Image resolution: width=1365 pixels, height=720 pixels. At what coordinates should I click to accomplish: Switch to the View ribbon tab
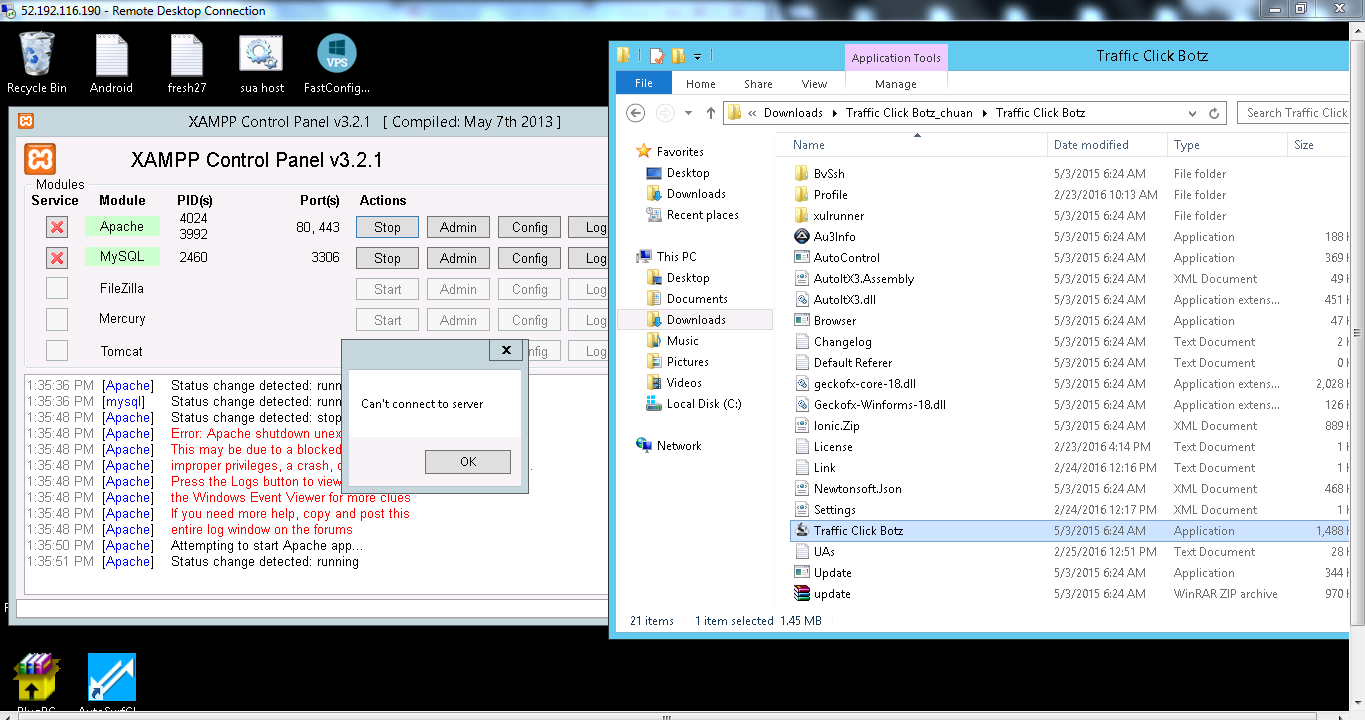pyautogui.click(x=814, y=84)
